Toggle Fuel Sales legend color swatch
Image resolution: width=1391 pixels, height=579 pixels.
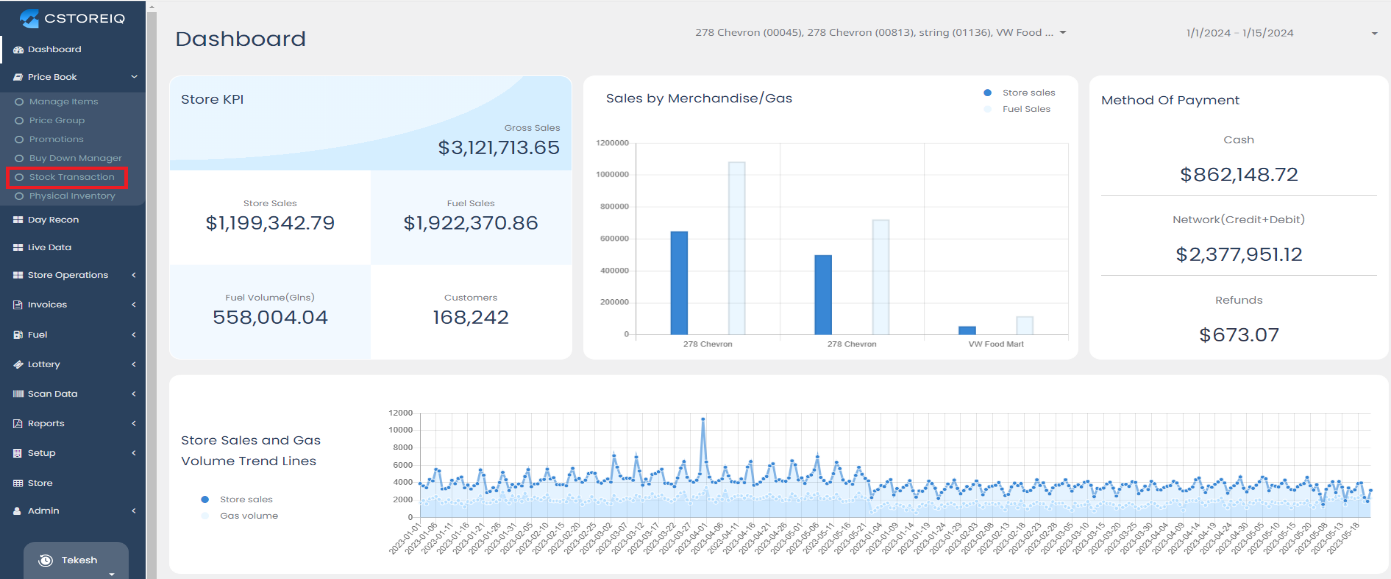[x=988, y=109]
